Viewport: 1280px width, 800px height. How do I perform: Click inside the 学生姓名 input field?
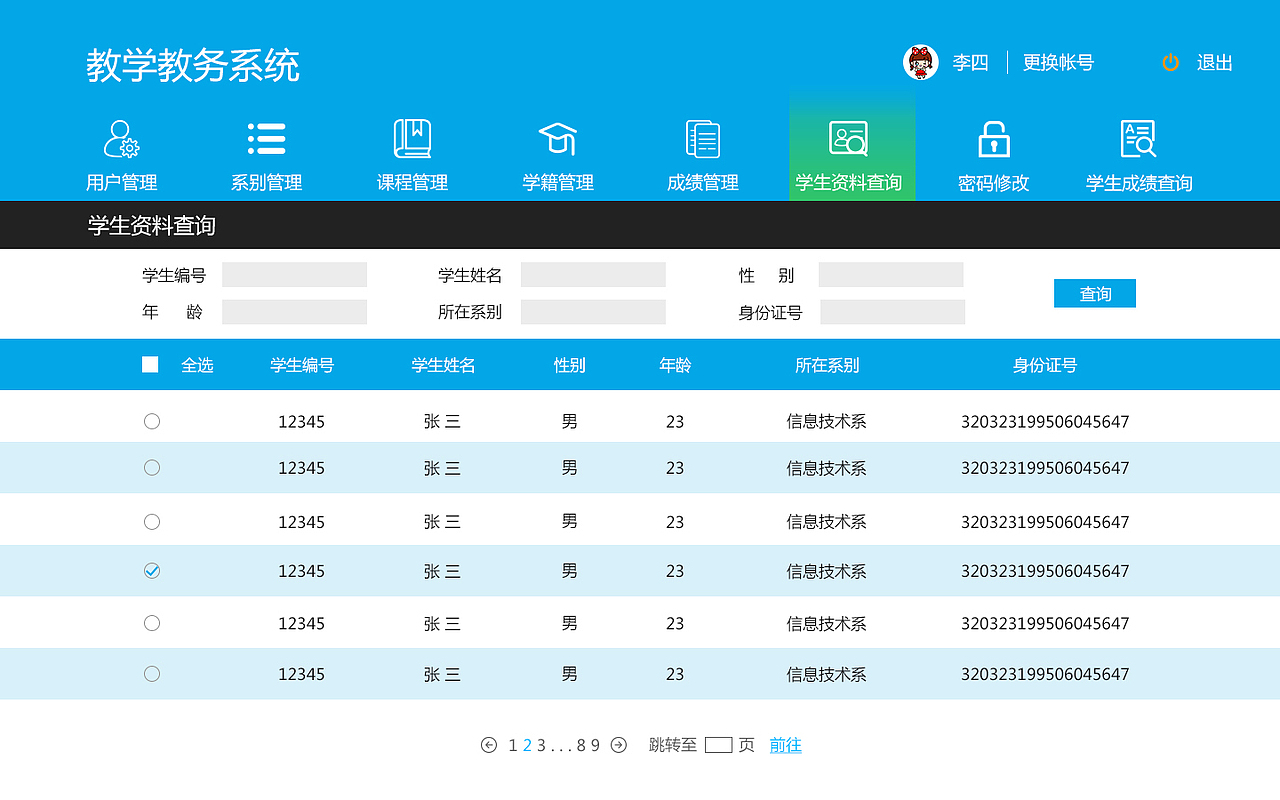(592, 274)
